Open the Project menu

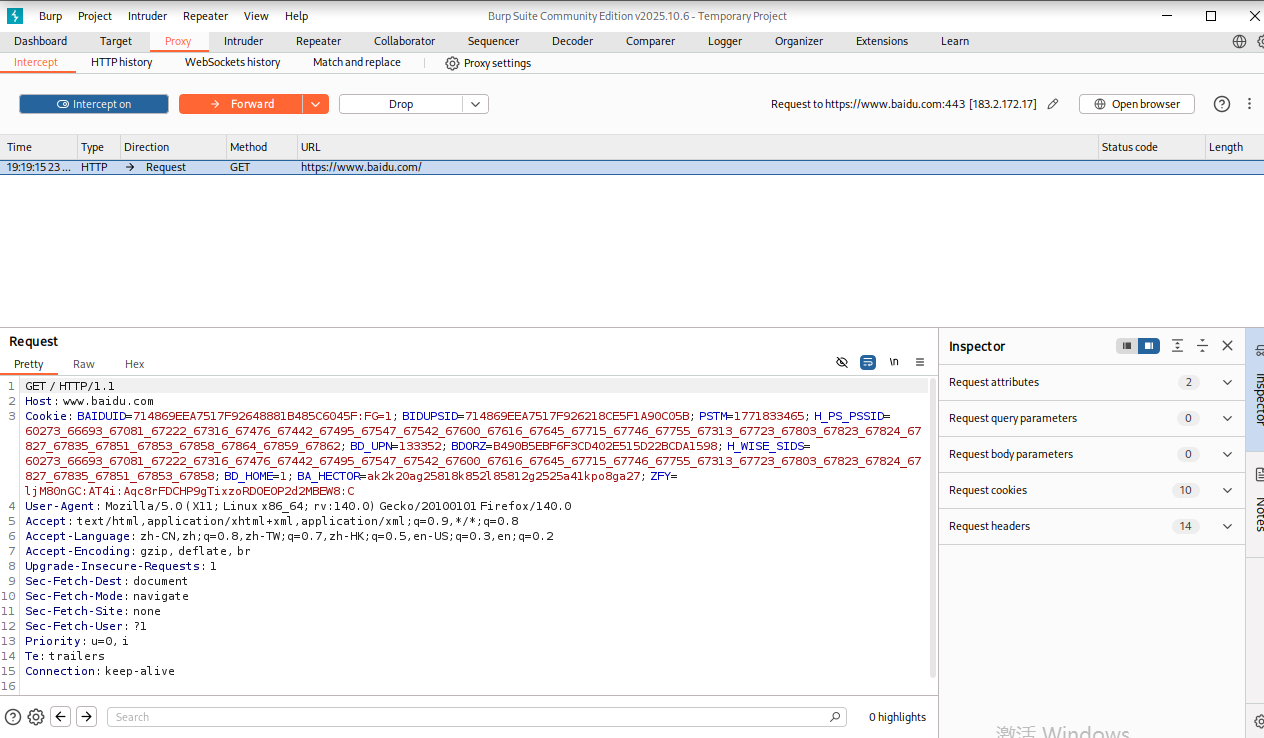(x=95, y=16)
